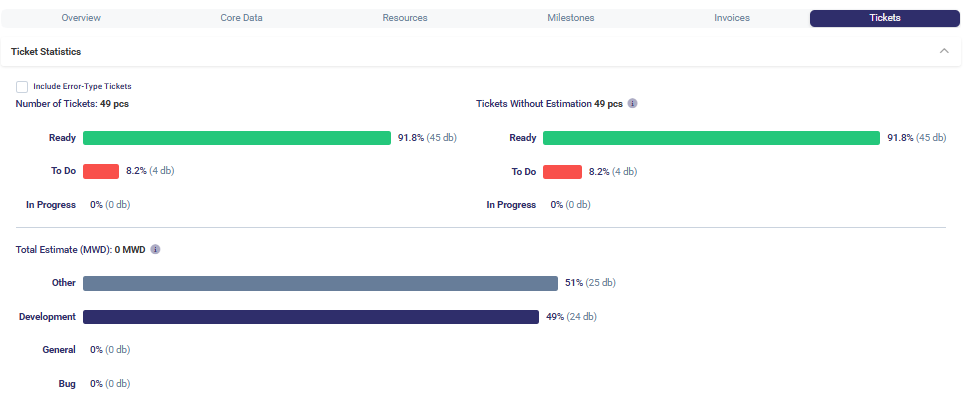The image size is (970, 402).
Task: Open the Core Data tab
Action: (x=243, y=18)
